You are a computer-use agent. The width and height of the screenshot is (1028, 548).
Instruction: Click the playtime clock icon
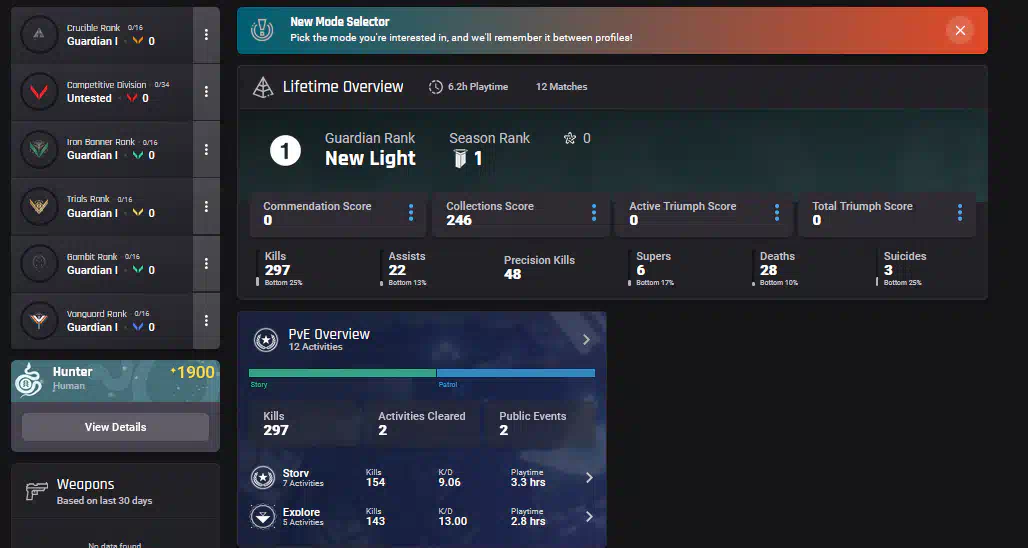(x=436, y=87)
